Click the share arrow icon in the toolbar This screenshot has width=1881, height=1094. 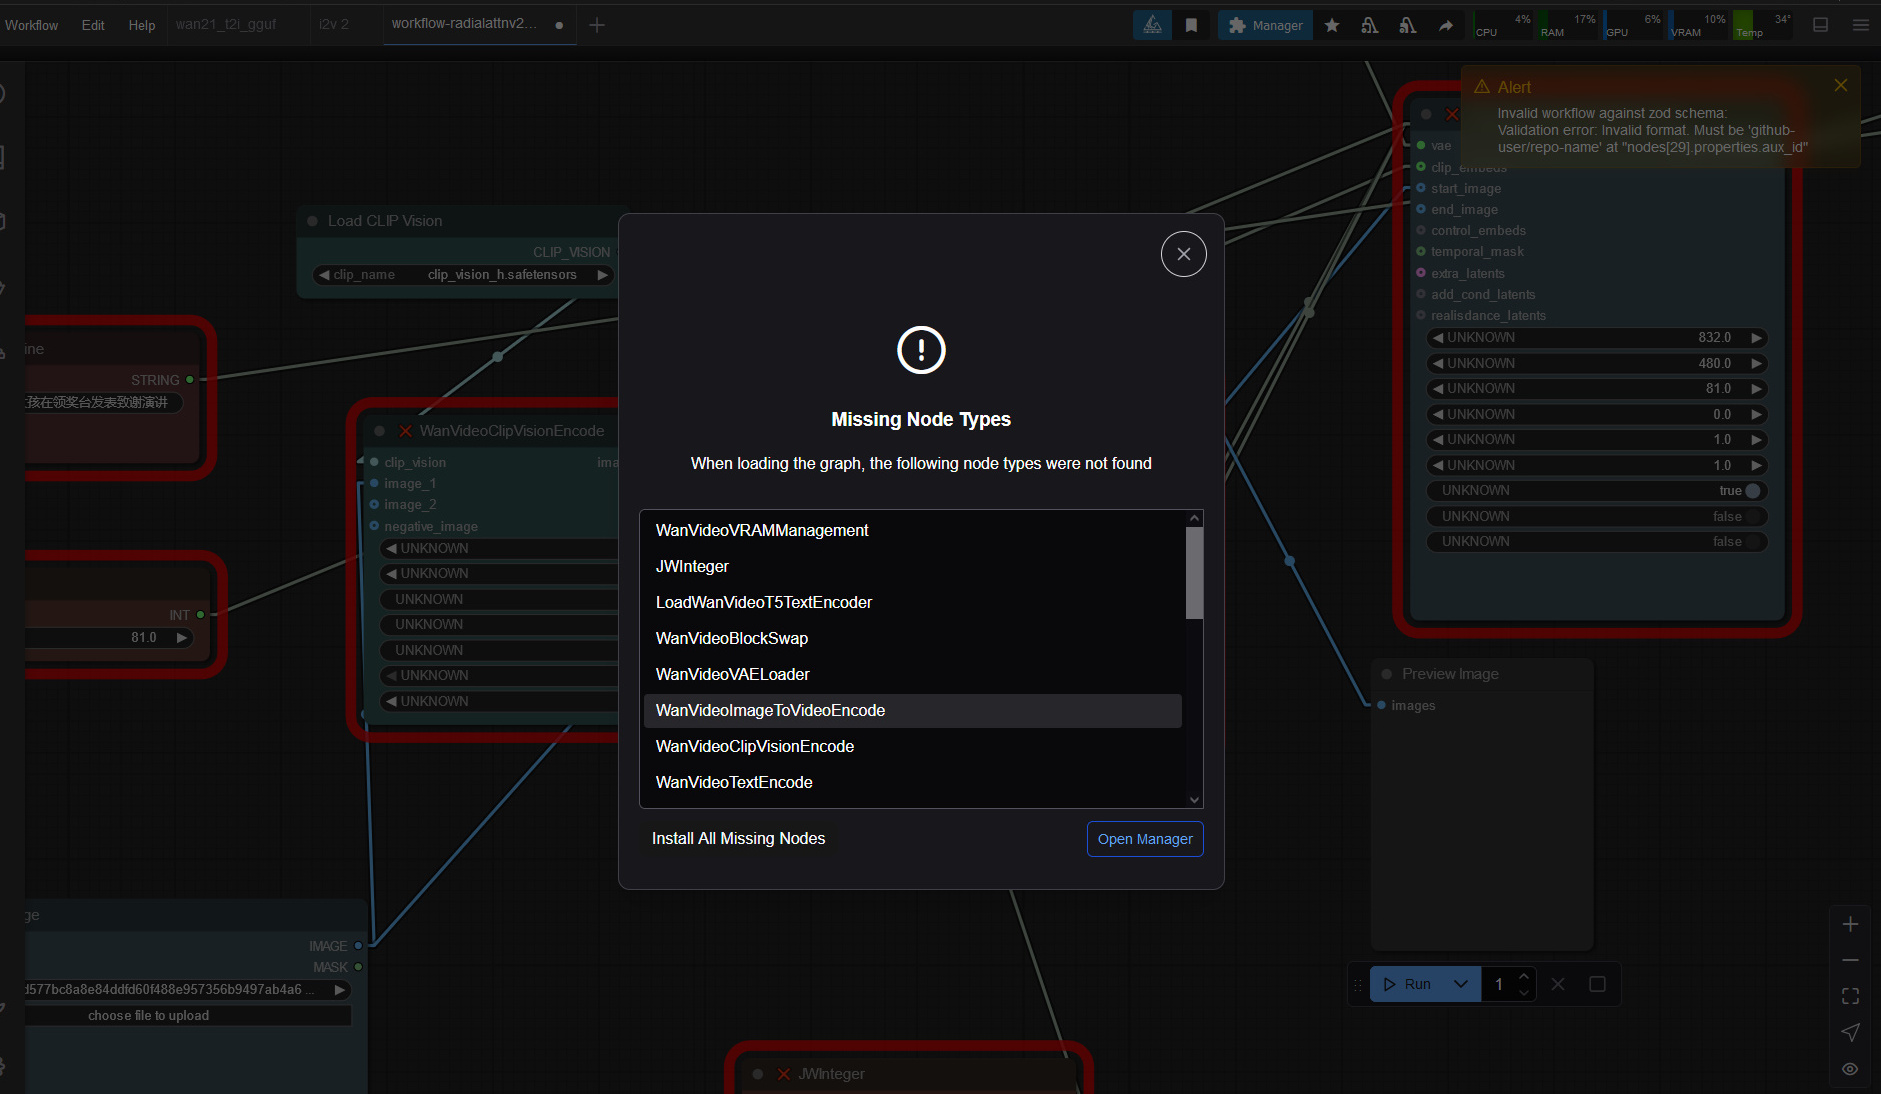click(1446, 25)
